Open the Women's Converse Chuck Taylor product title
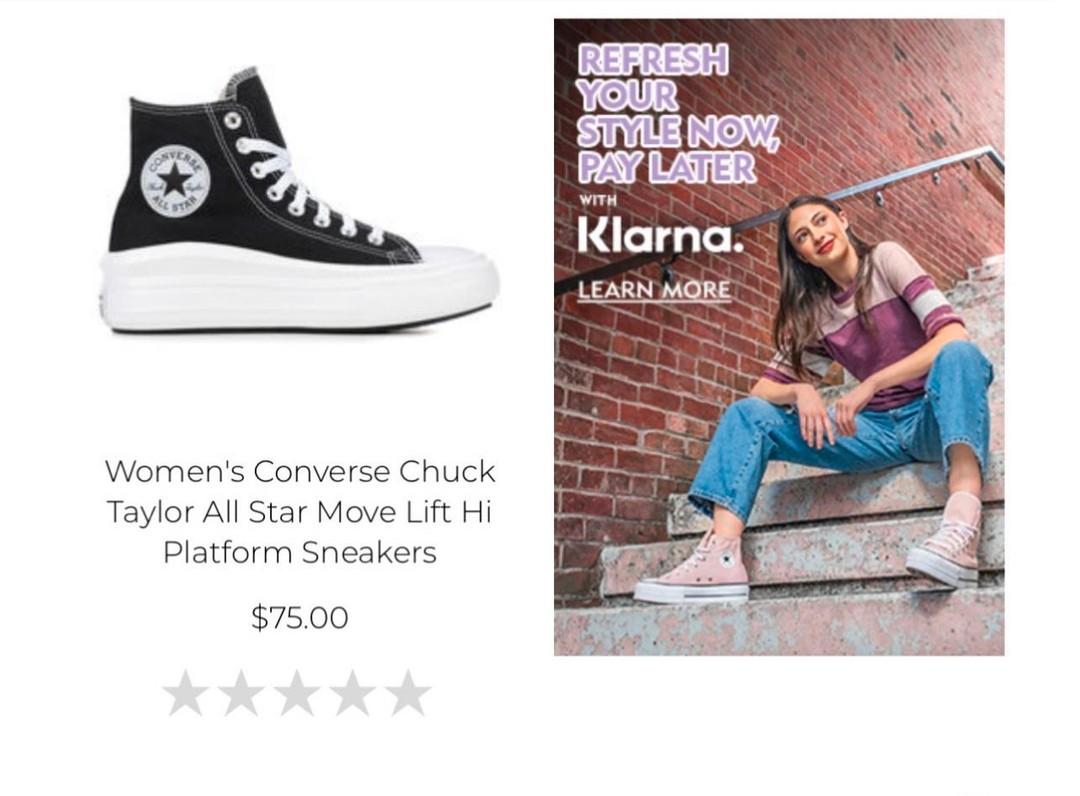The width and height of the screenshot is (1080, 796). tap(300, 510)
